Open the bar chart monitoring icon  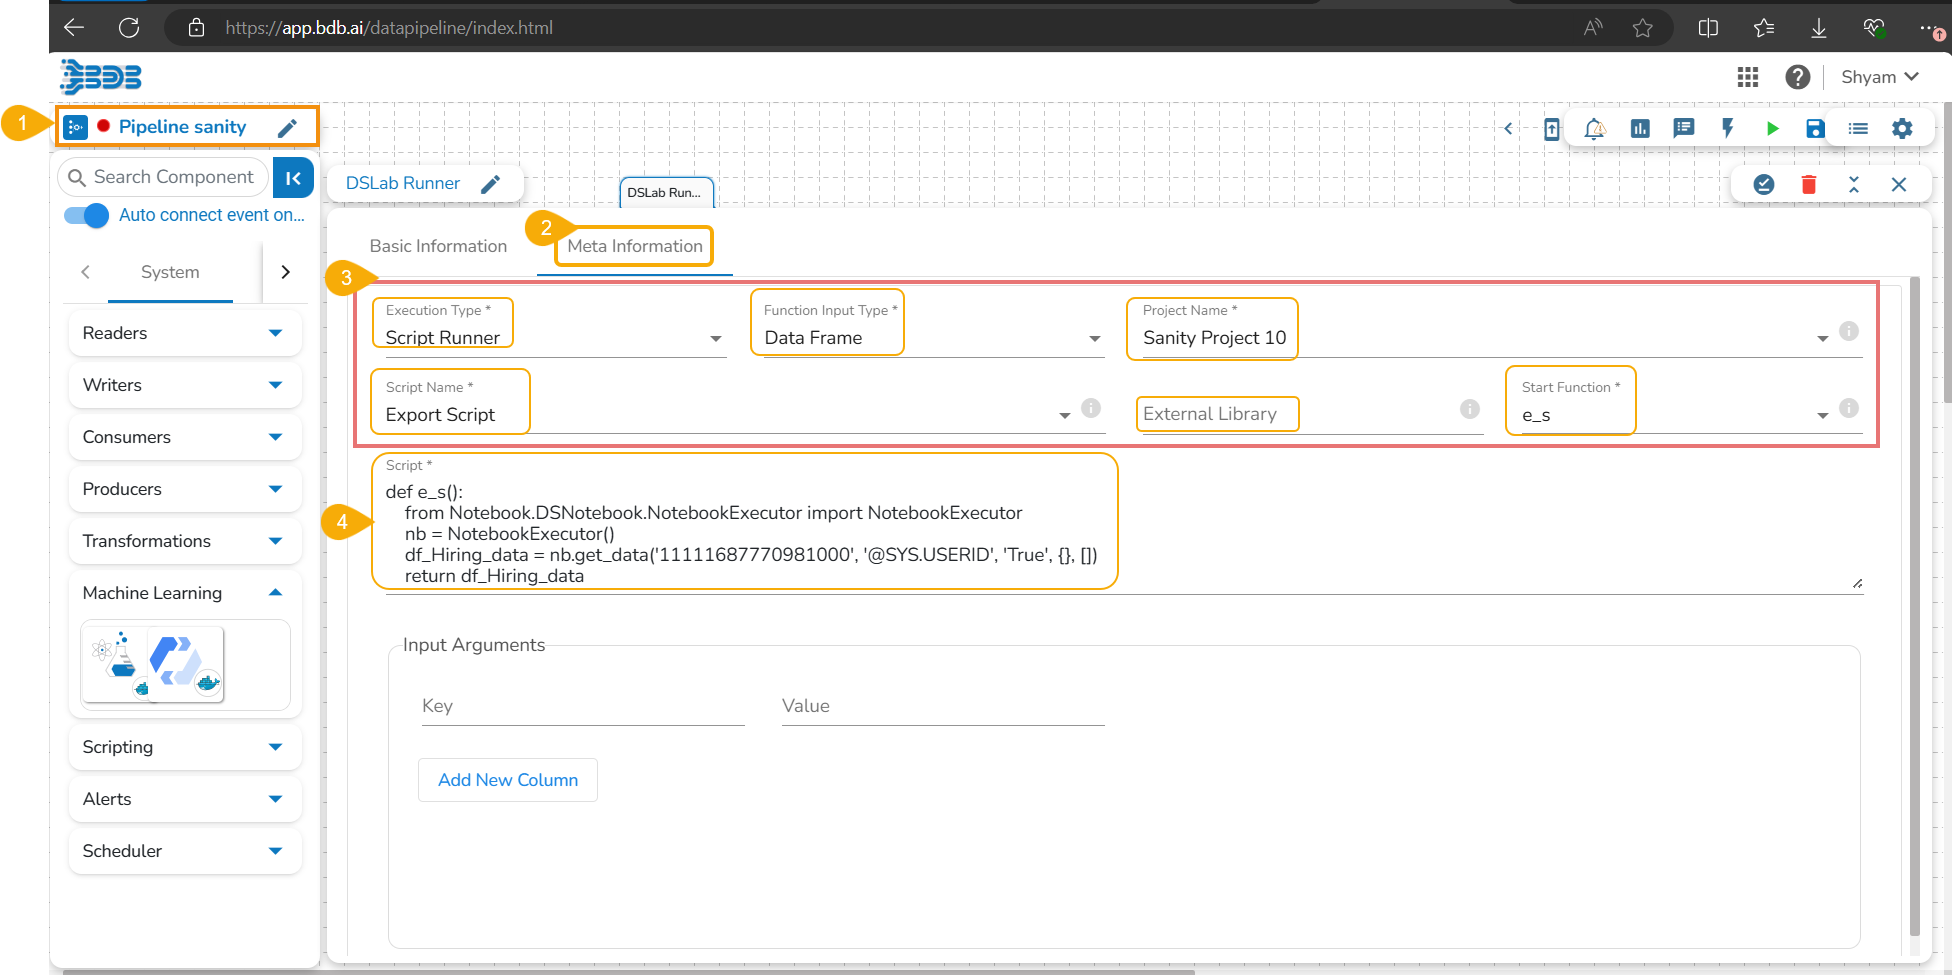[x=1640, y=128]
